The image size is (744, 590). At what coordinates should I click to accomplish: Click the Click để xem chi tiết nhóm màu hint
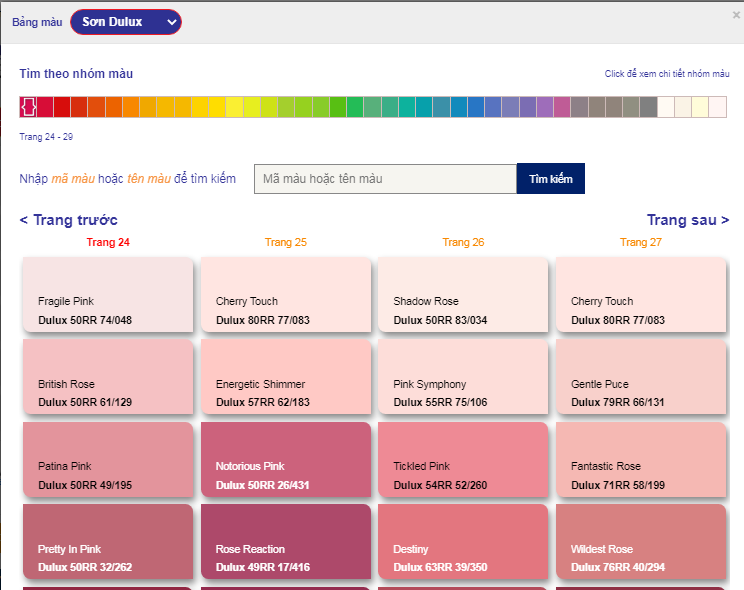tap(667, 74)
